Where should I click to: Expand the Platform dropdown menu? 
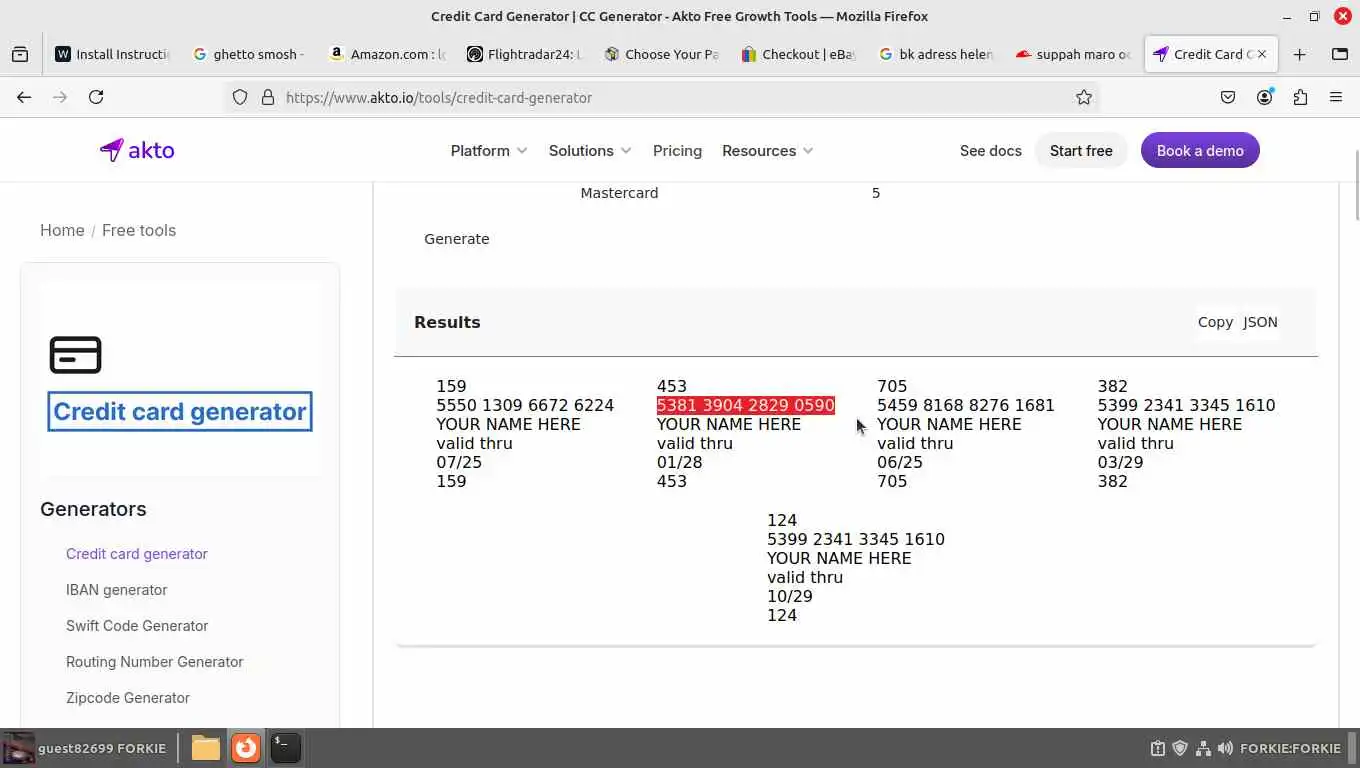coord(488,151)
